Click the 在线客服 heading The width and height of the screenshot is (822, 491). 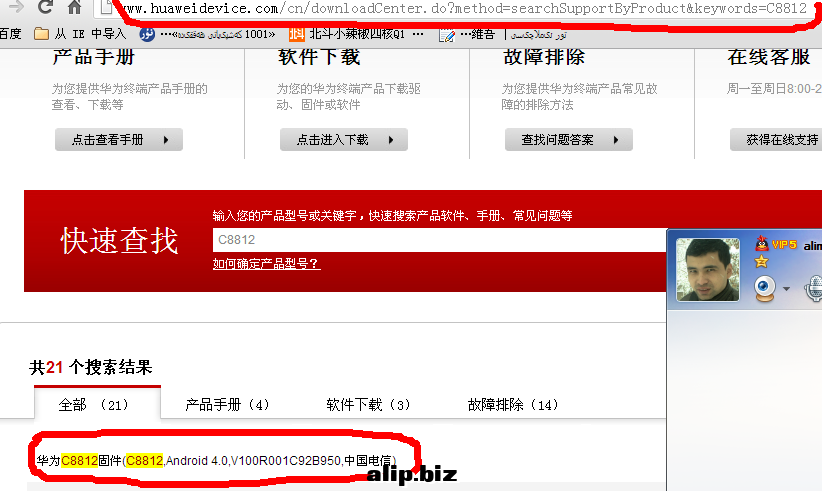[769, 57]
